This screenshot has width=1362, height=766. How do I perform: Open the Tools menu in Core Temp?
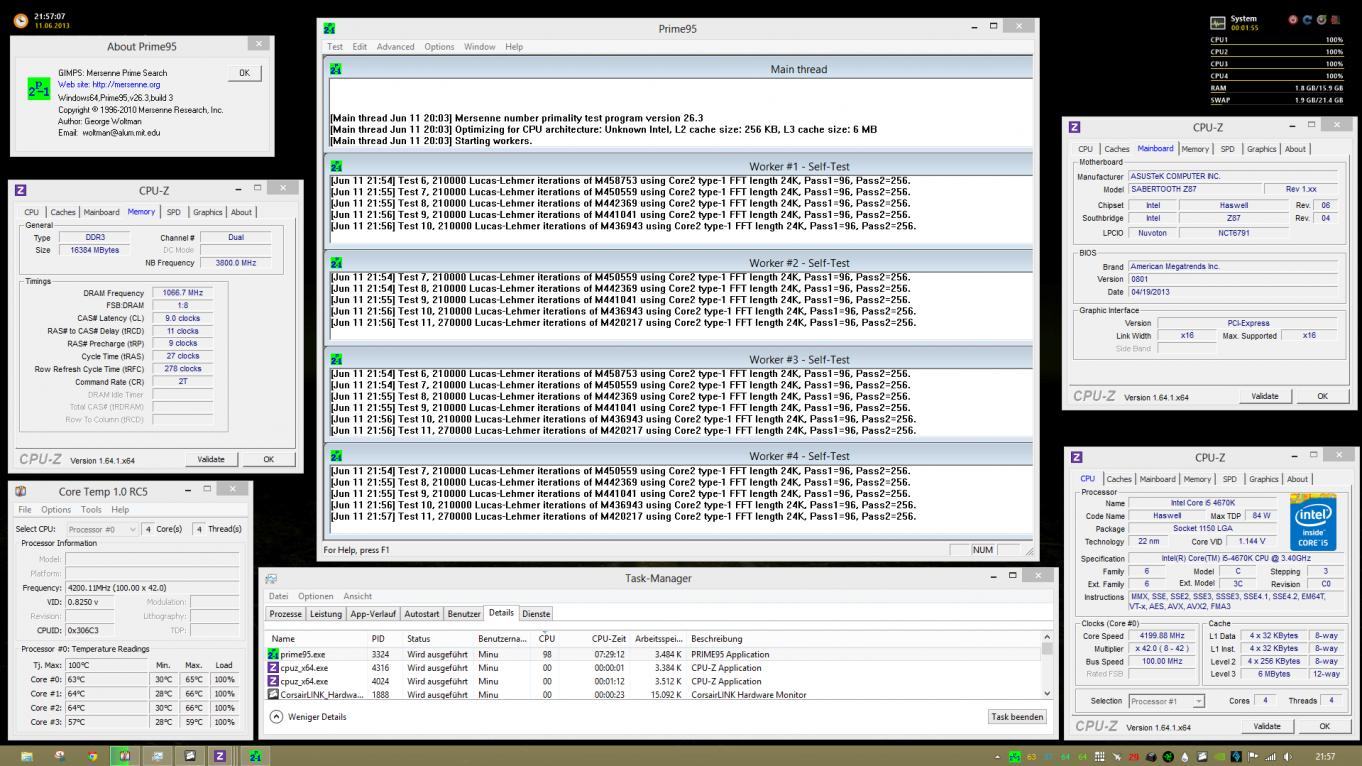pos(91,510)
